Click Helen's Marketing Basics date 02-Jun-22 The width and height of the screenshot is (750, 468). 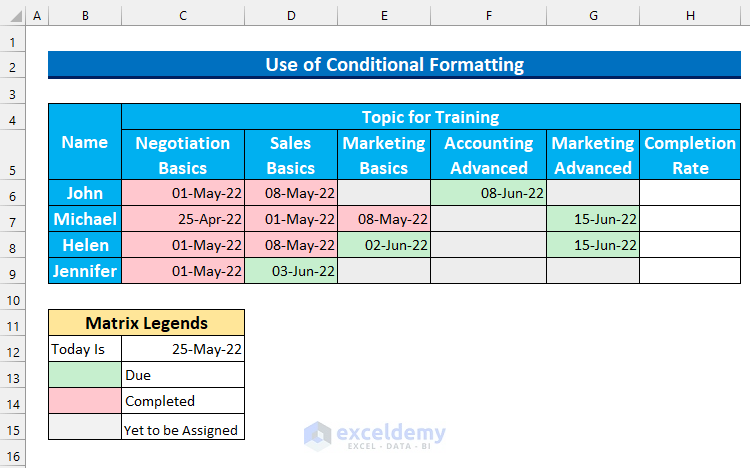pos(384,245)
